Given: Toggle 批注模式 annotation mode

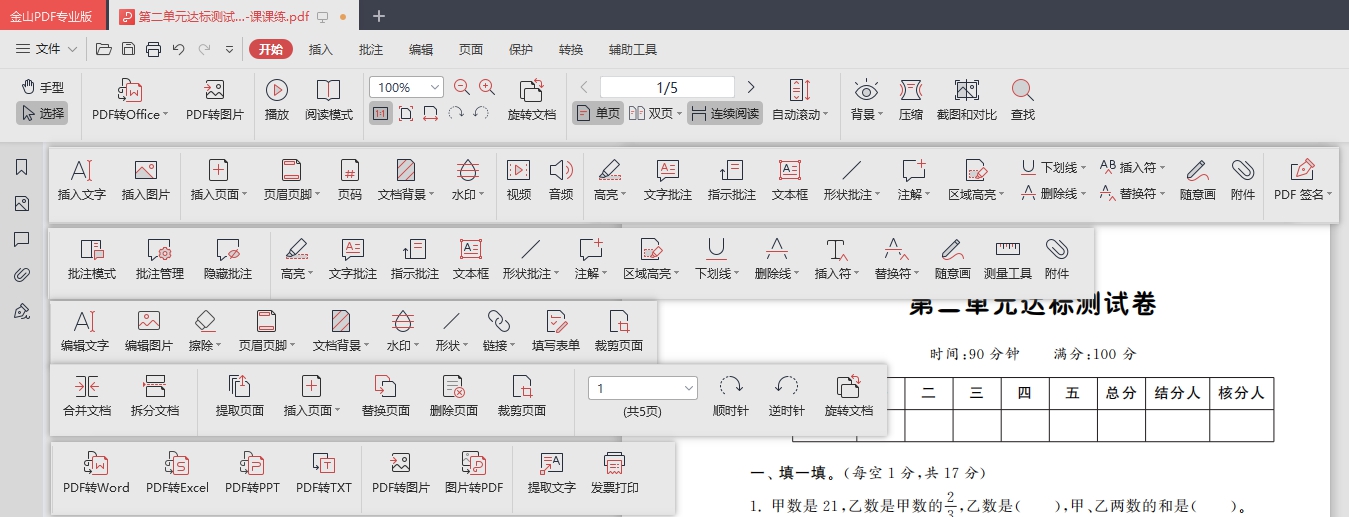Looking at the screenshot, I should tap(92, 260).
